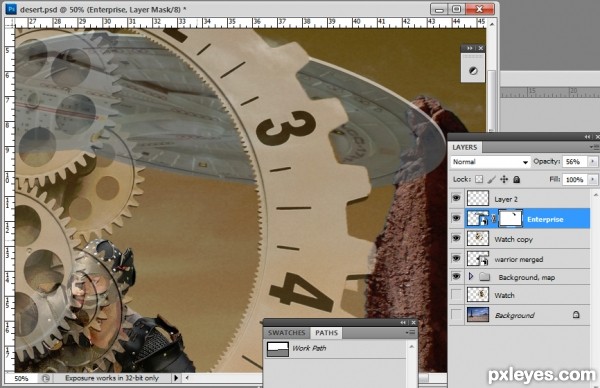The image size is (600, 388).
Task: Click the lock all padlock icon
Action: coord(517,179)
